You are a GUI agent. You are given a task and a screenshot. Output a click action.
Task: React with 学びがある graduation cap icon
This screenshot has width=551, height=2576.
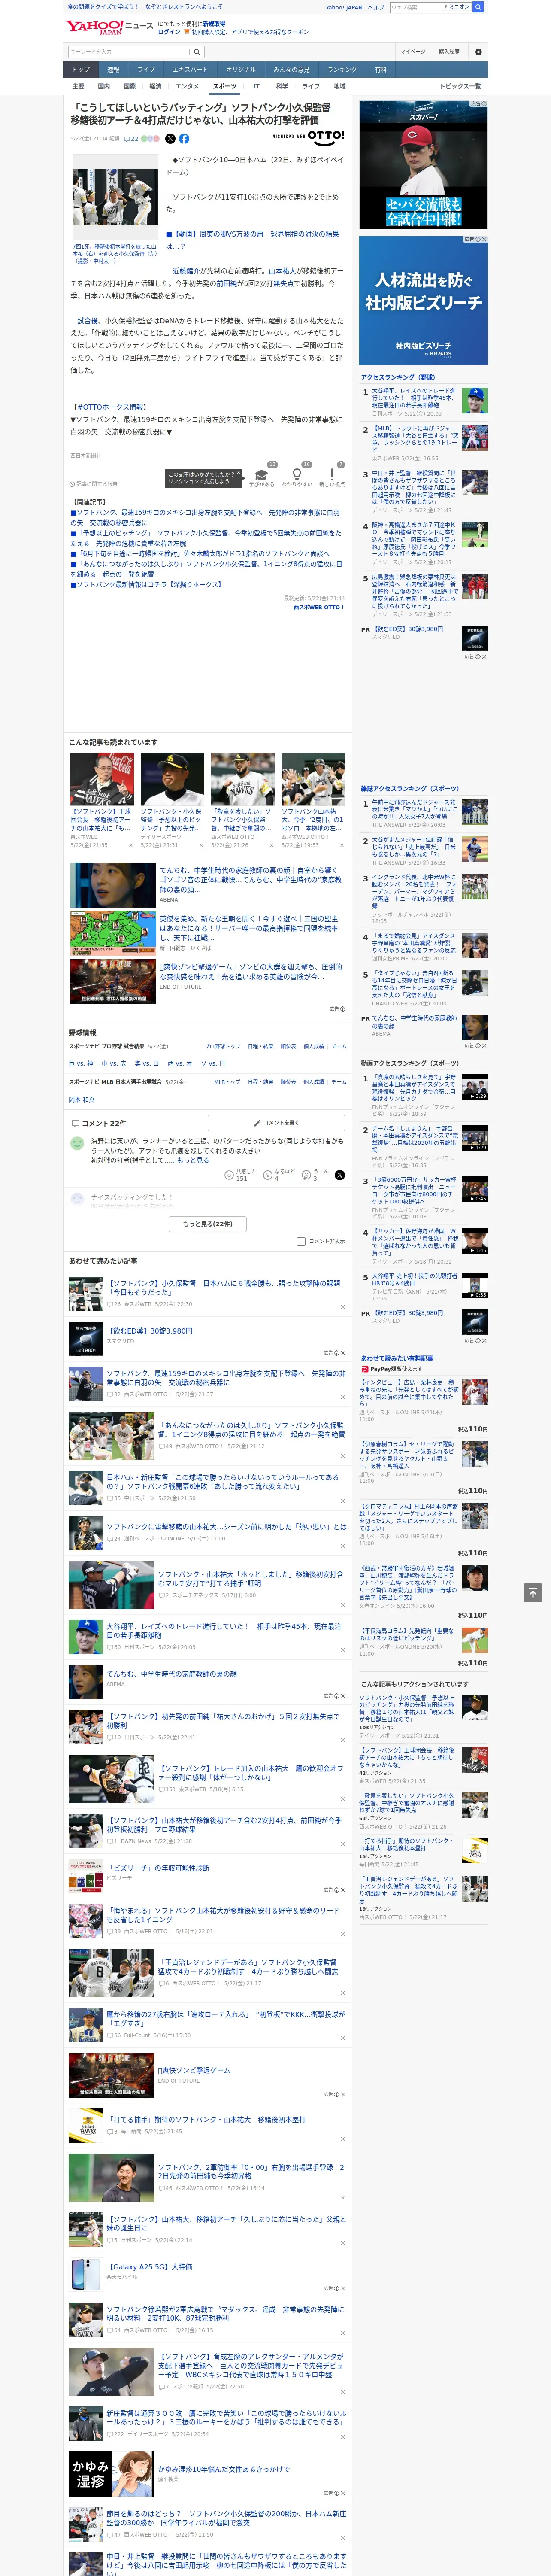(262, 475)
